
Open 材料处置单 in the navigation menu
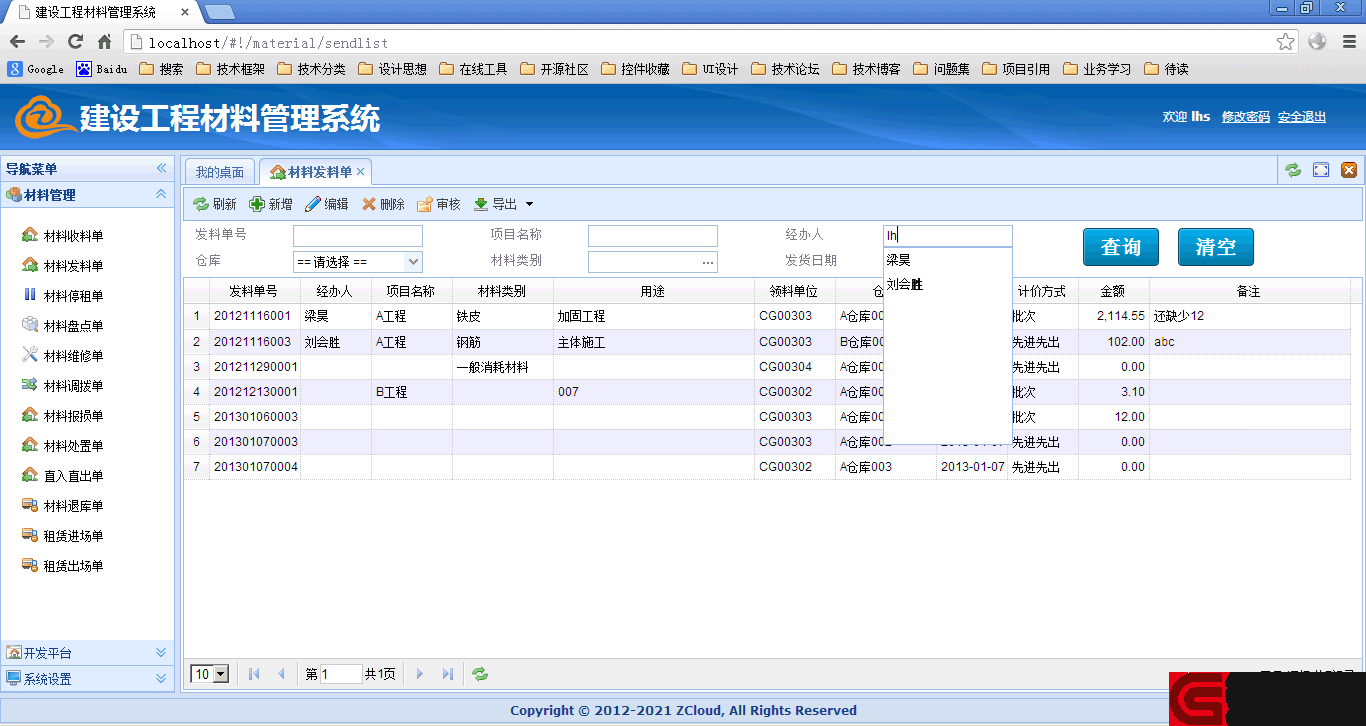pyautogui.click(x=62, y=446)
